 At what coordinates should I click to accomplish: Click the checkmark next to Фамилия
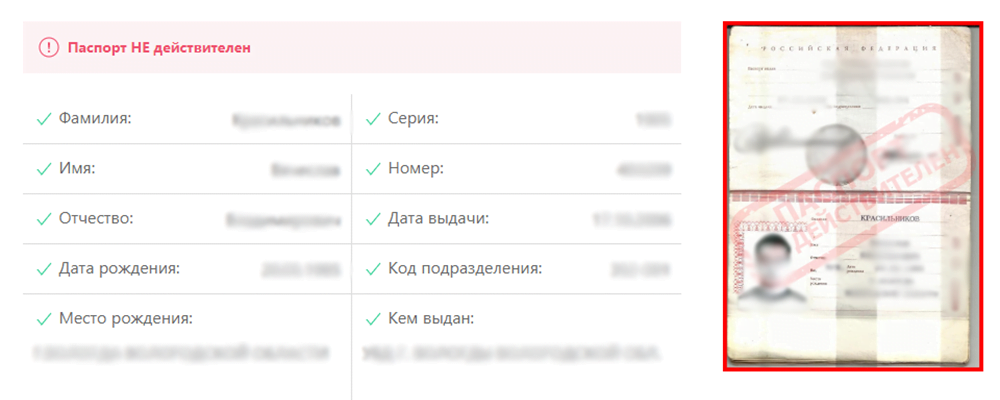(43, 120)
